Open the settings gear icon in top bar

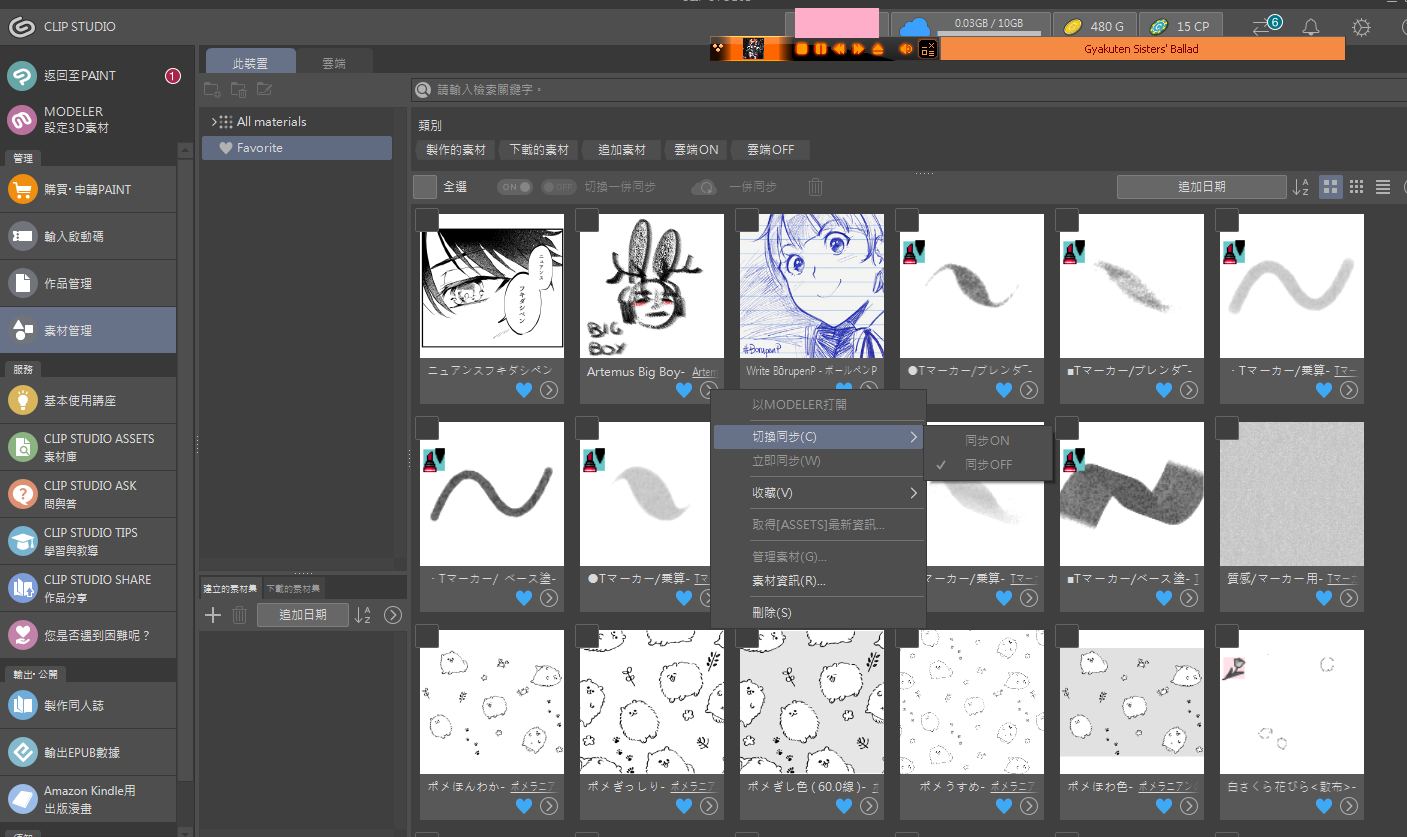coord(1361,27)
